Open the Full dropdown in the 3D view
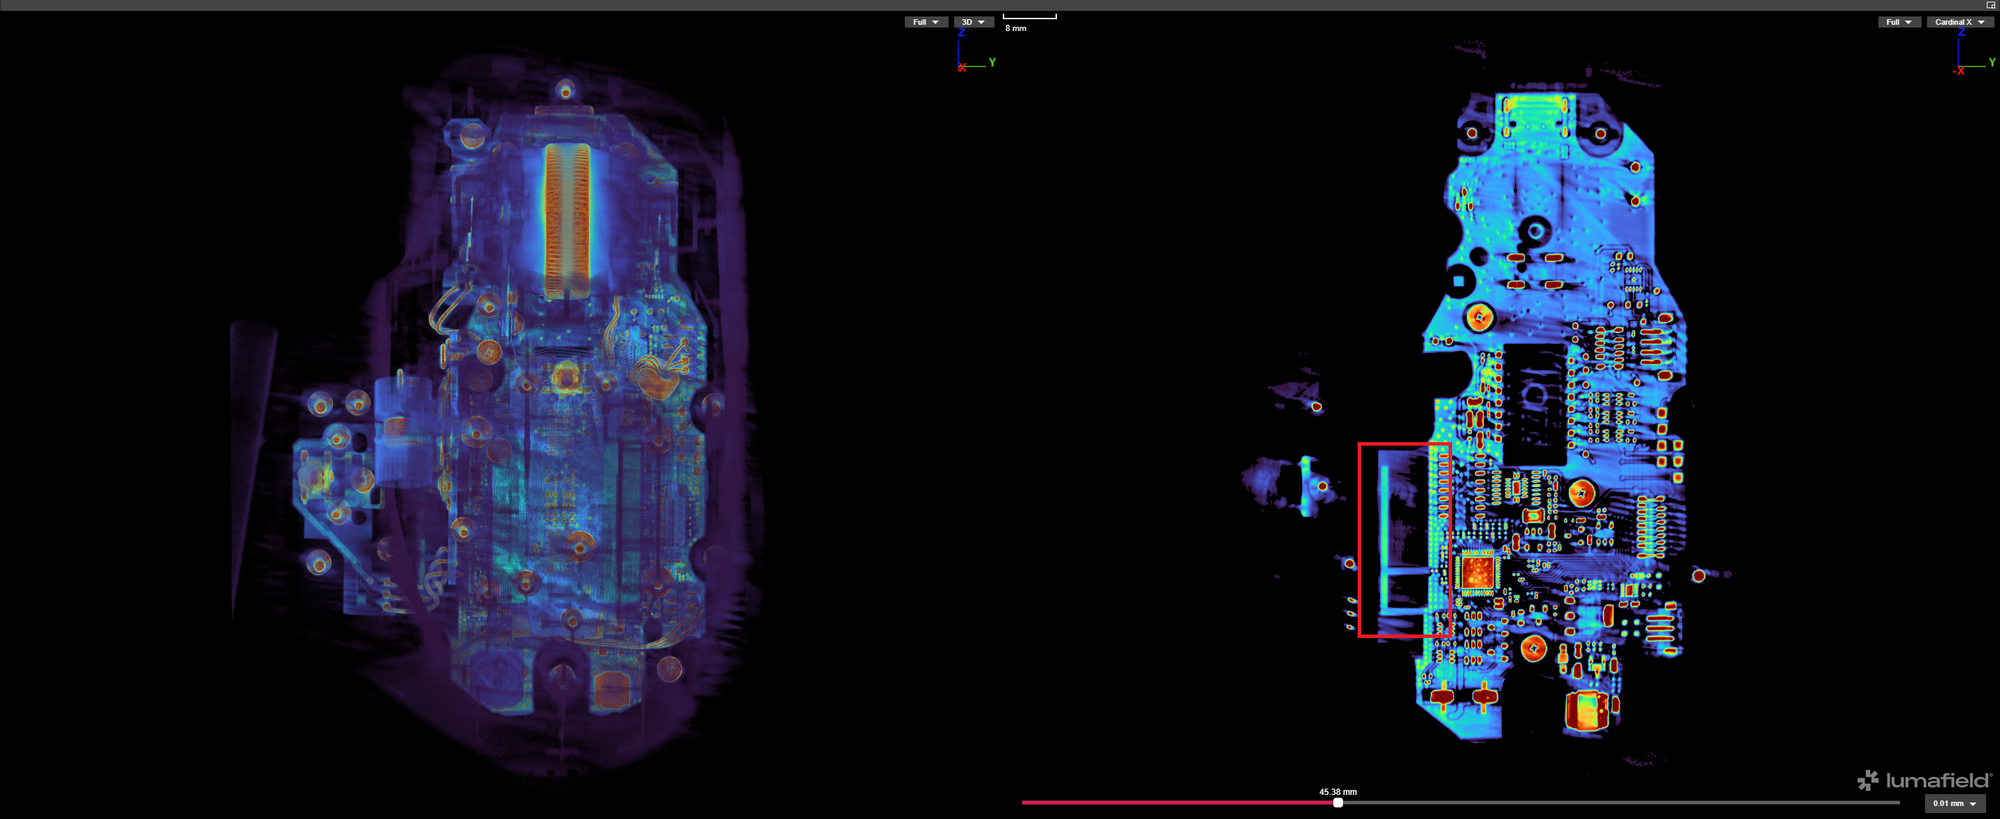 [x=925, y=22]
